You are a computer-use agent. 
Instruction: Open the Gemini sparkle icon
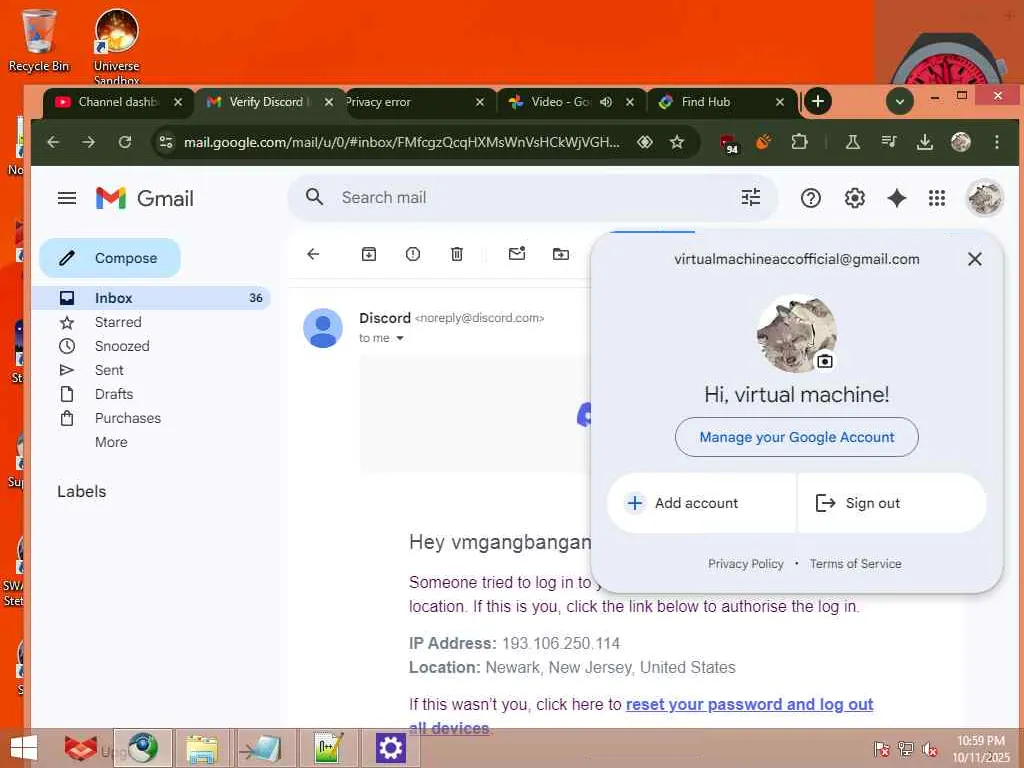pos(897,198)
